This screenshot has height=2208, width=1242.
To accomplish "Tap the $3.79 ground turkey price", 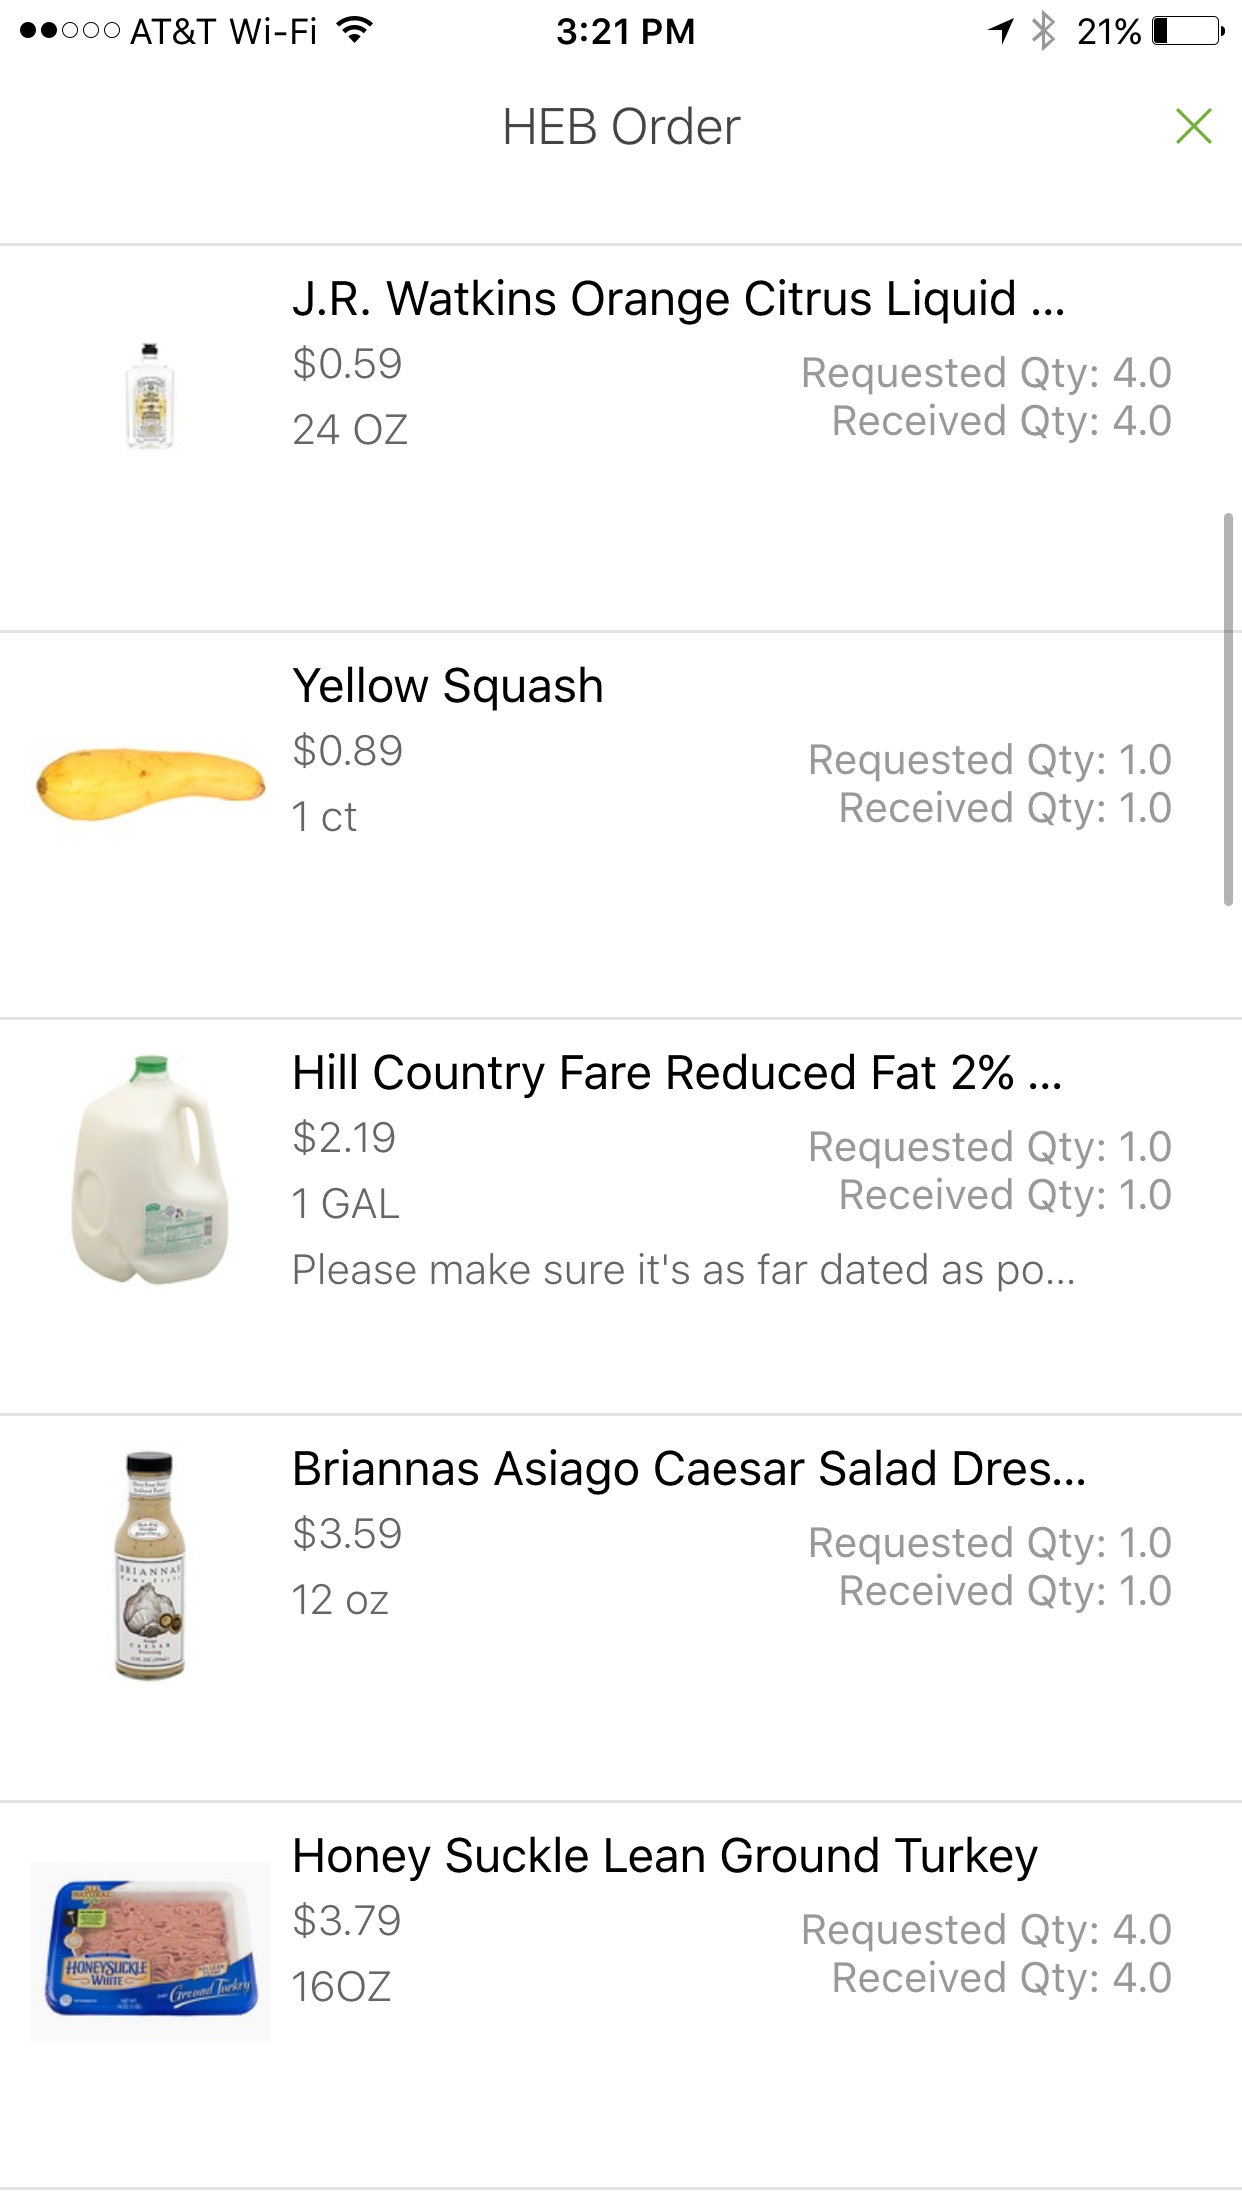I will point(347,1920).
